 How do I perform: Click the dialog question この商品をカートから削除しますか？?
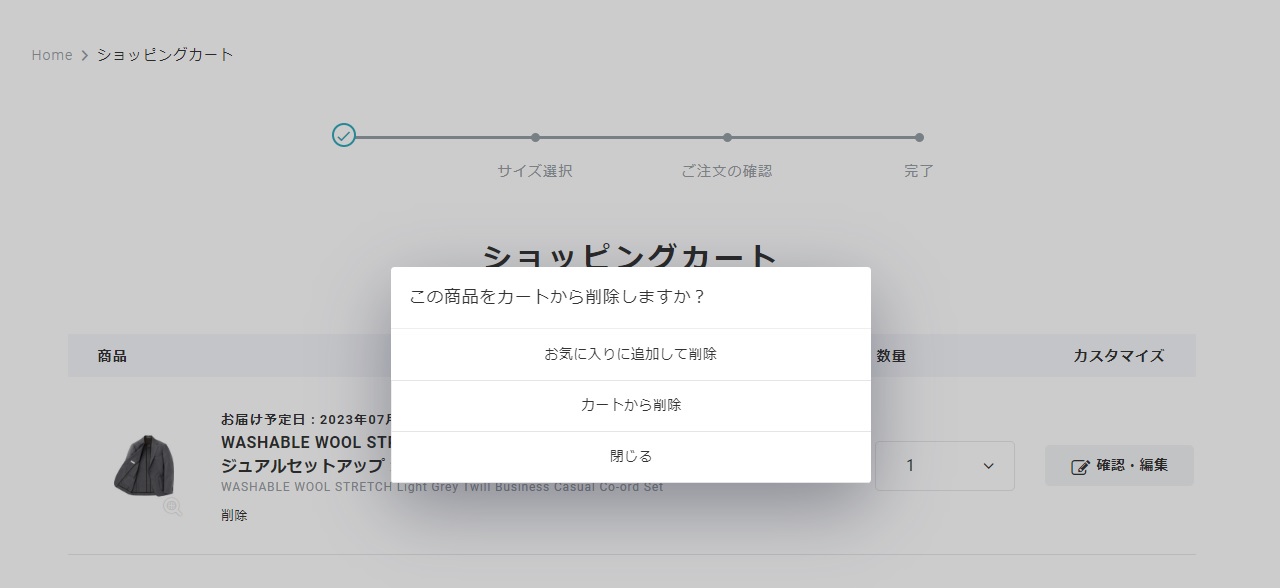coord(558,297)
